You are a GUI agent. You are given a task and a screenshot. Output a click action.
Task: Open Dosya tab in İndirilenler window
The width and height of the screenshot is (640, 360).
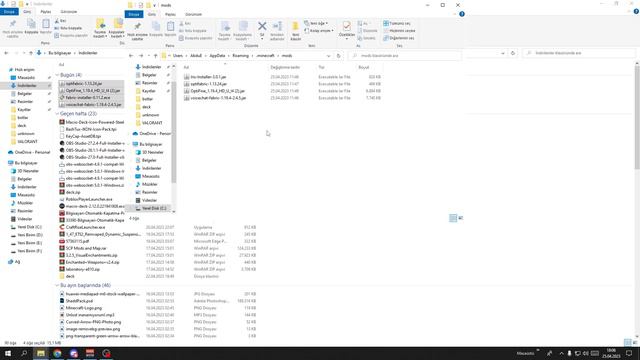coord(9,12)
